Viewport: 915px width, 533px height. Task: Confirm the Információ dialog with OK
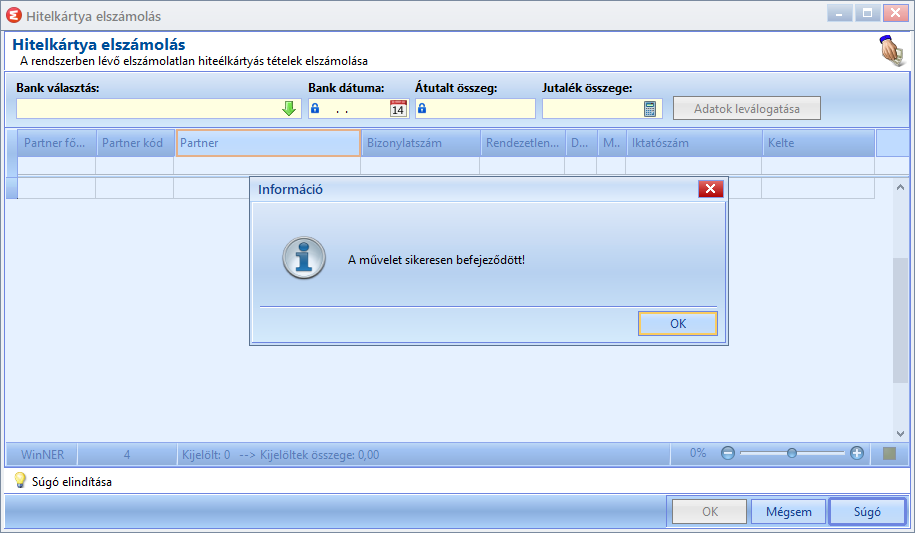(677, 323)
